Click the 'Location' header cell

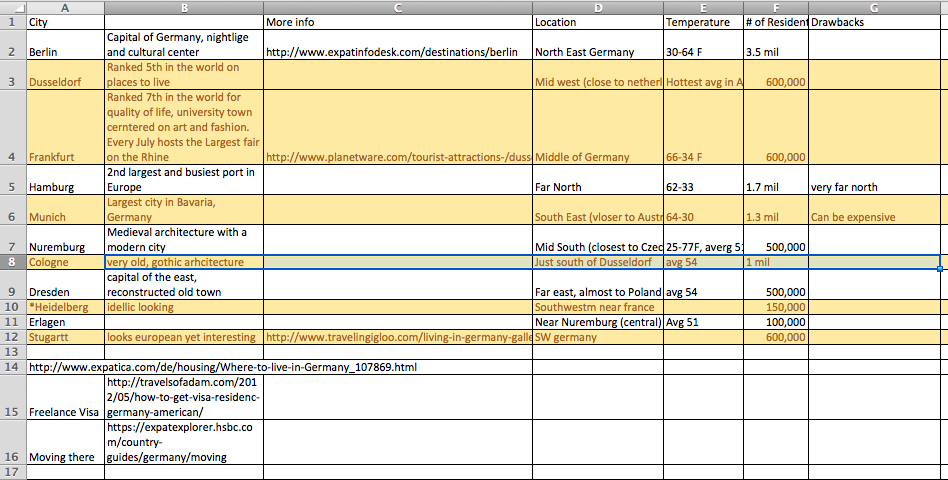point(598,22)
